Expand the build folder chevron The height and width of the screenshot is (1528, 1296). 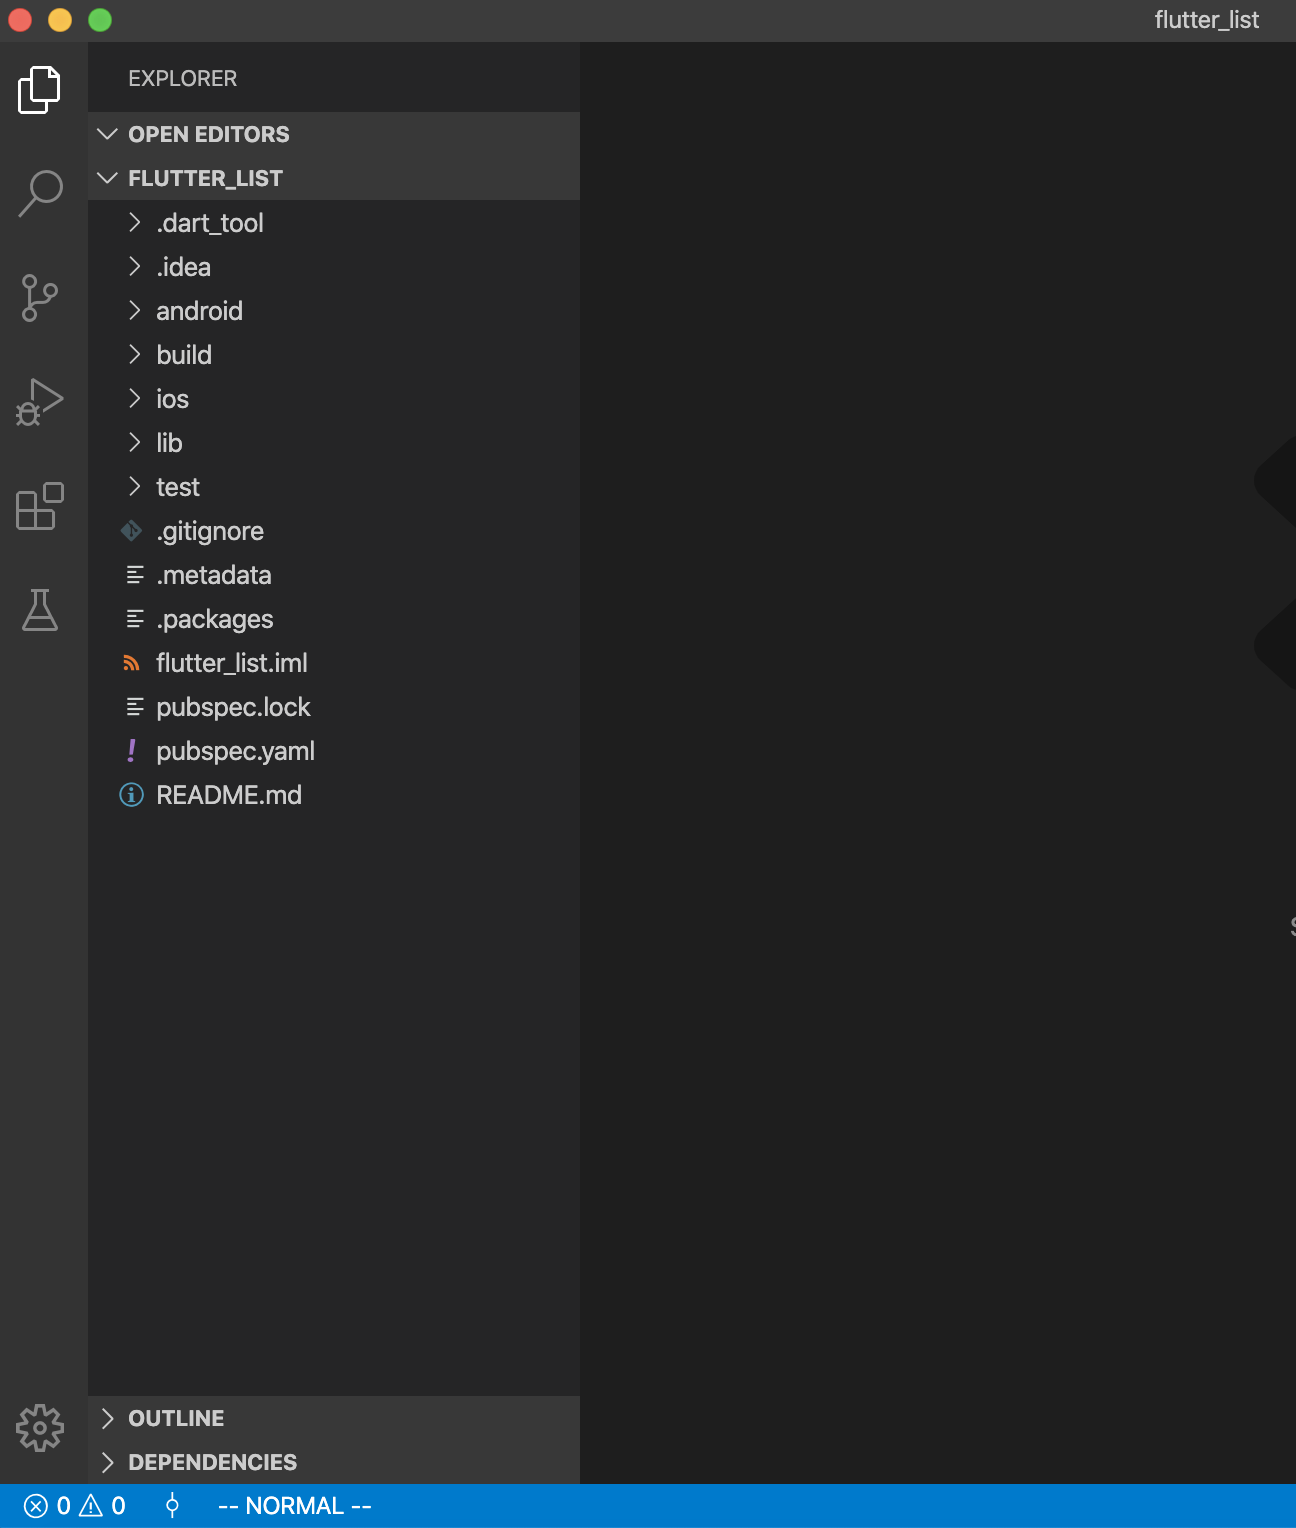point(135,354)
